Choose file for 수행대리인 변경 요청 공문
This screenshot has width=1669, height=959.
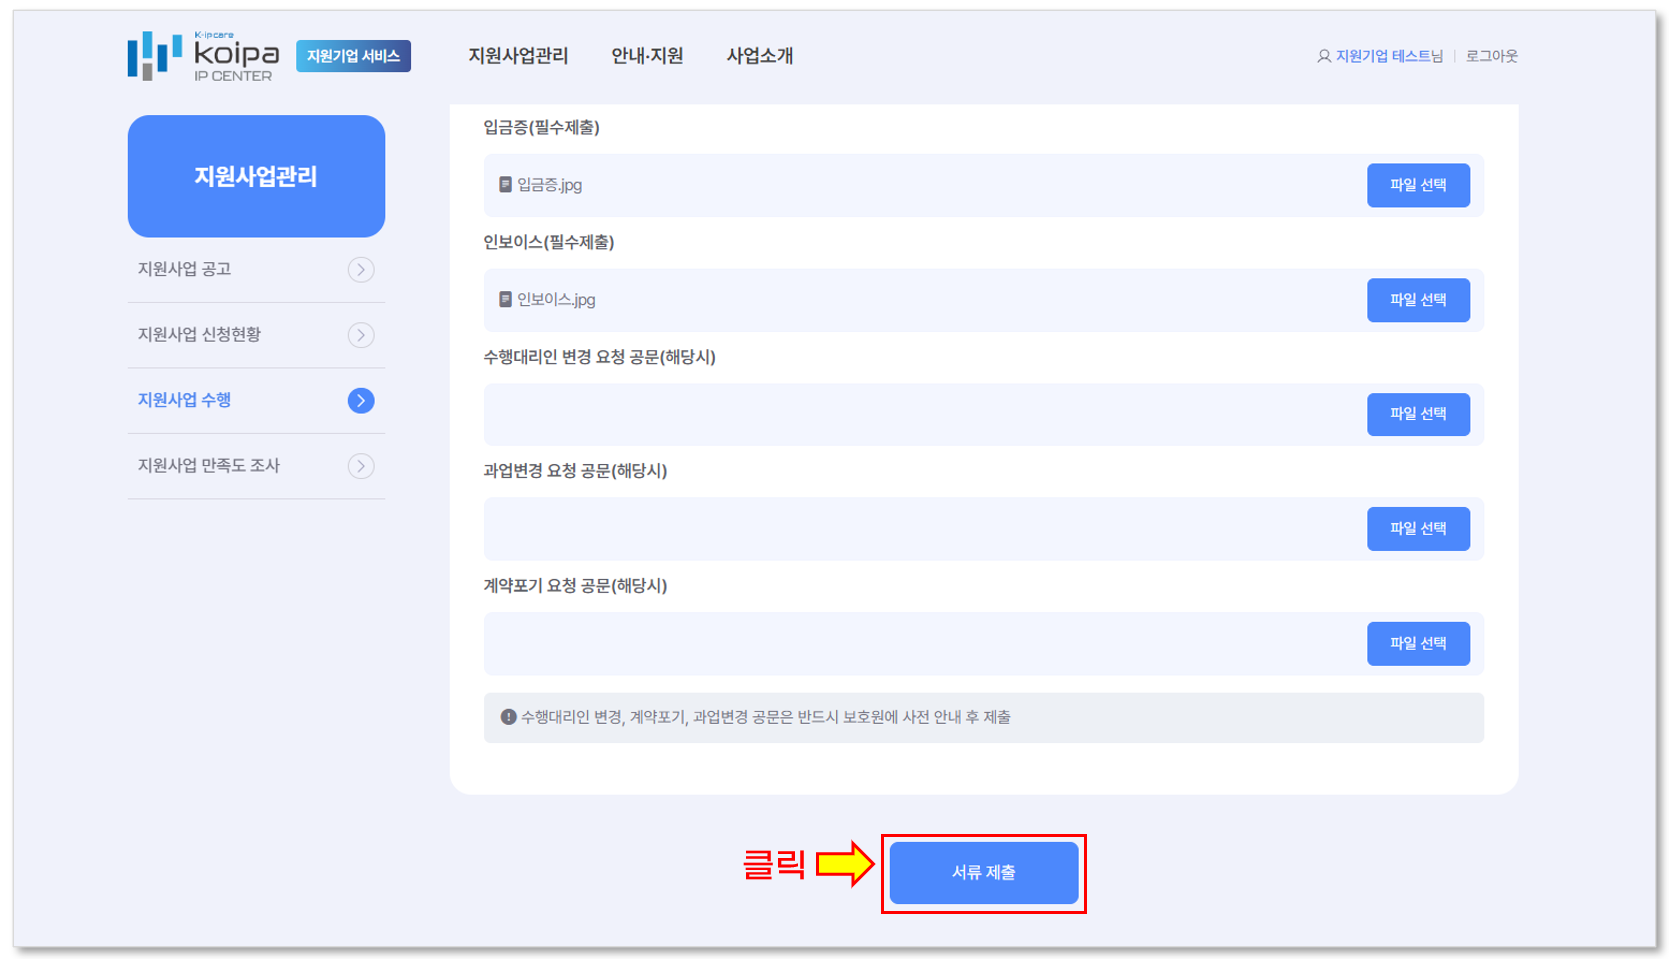tap(1417, 414)
